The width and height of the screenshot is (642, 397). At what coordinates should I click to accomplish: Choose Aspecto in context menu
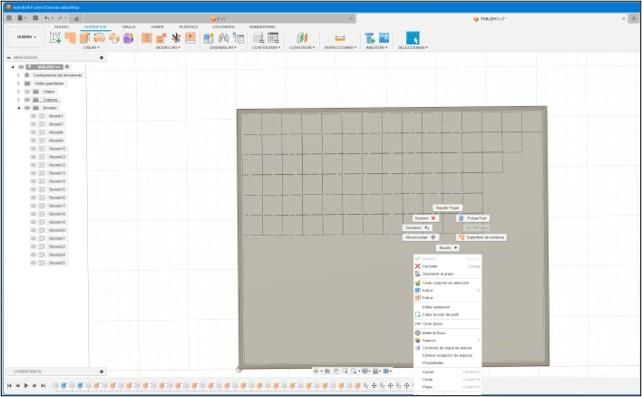point(429,340)
